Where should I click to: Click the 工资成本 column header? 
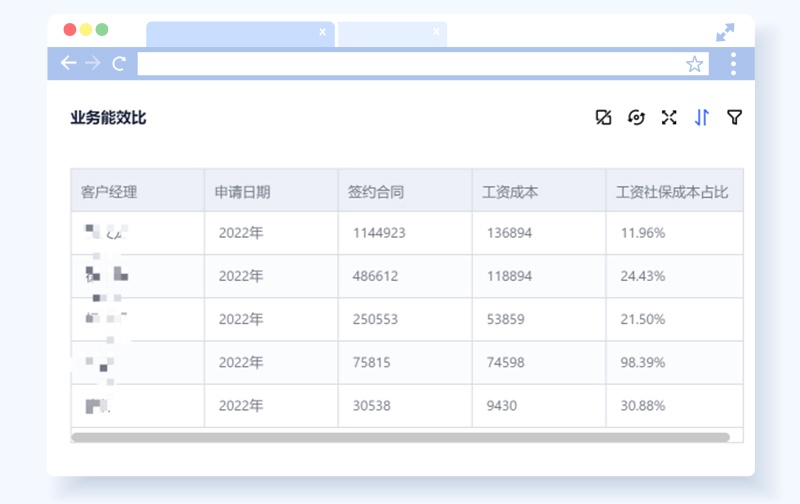click(510, 191)
